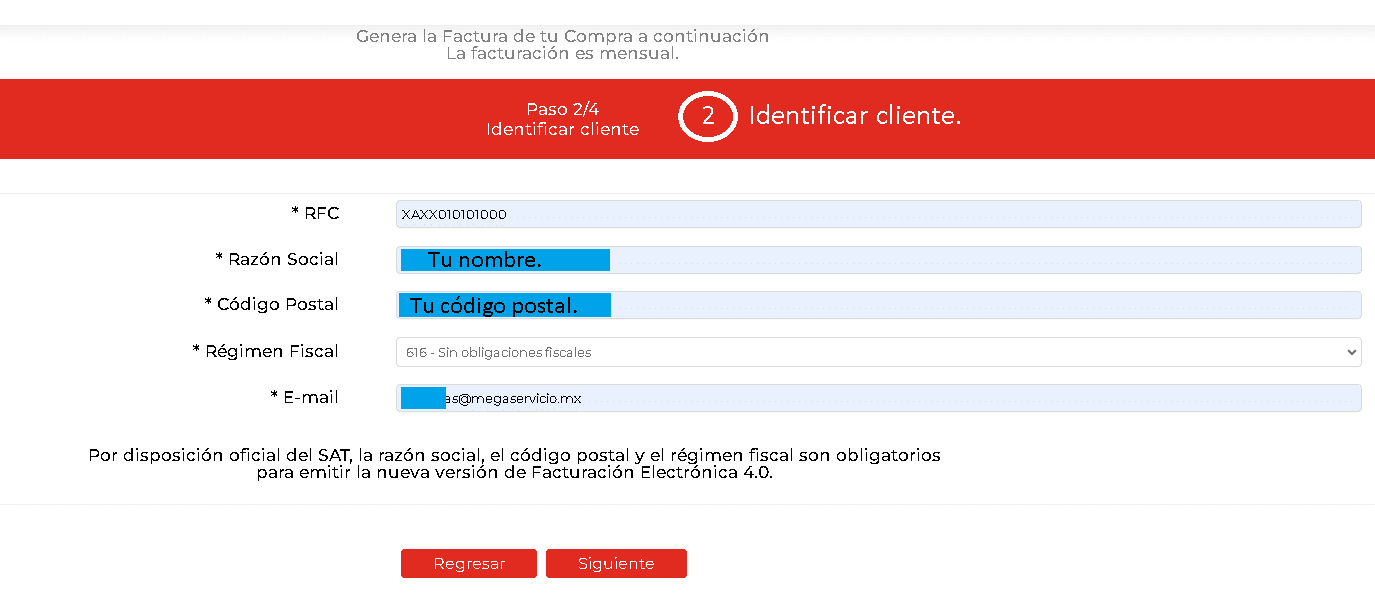Click the 'Paso 2/4' step indicator text
1375x598 pixels.
tap(563, 109)
